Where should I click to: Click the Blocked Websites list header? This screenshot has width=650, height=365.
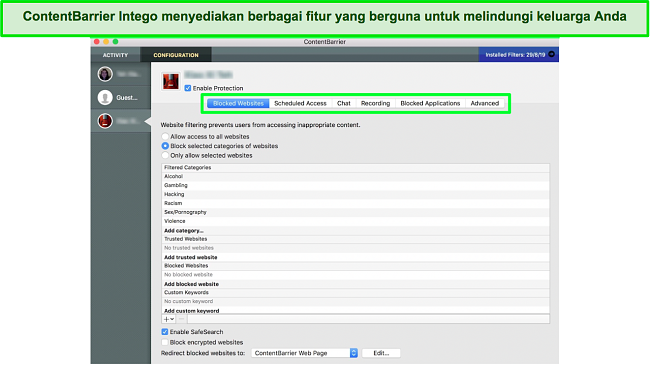point(355,266)
